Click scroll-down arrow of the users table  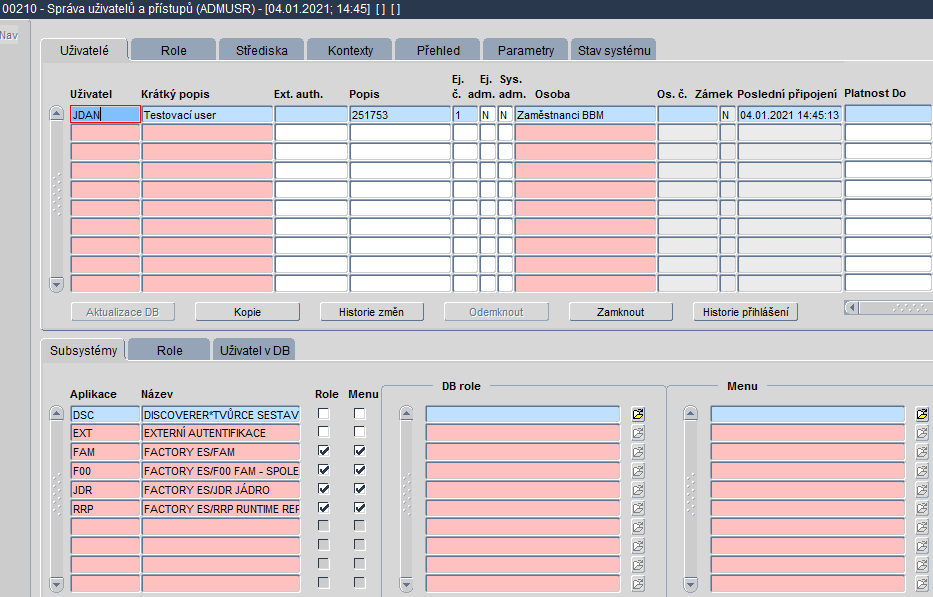pyautogui.click(x=57, y=285)
